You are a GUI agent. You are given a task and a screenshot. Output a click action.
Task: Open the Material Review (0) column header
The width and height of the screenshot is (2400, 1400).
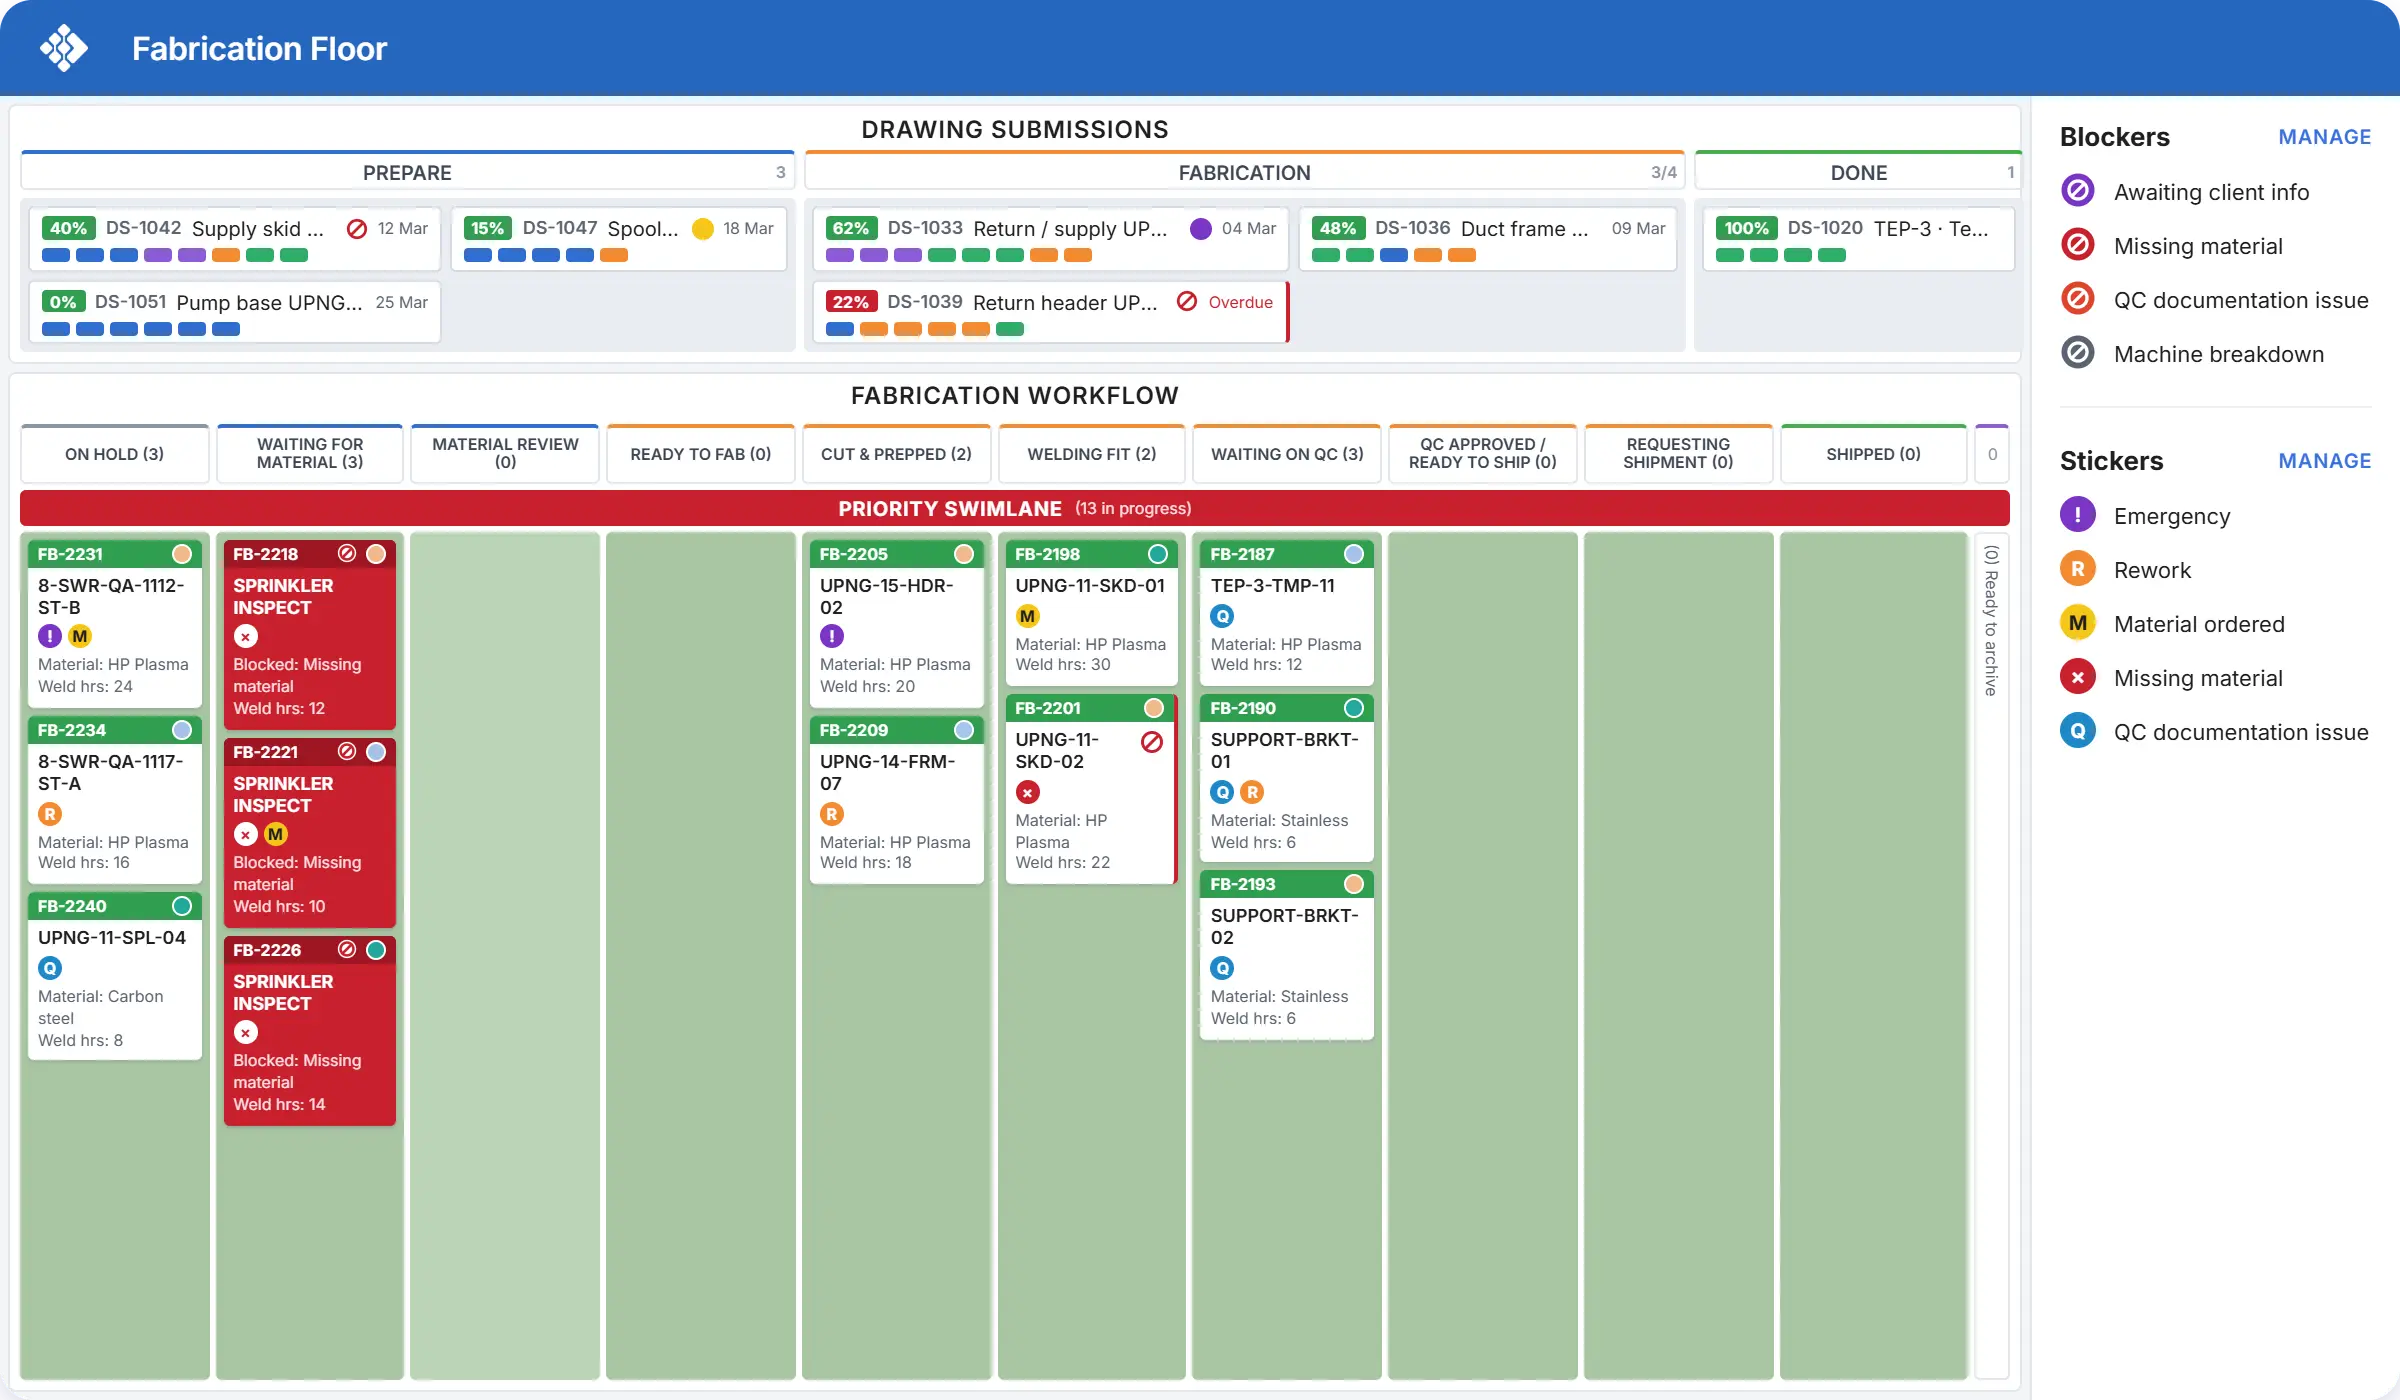click(506, 454)
